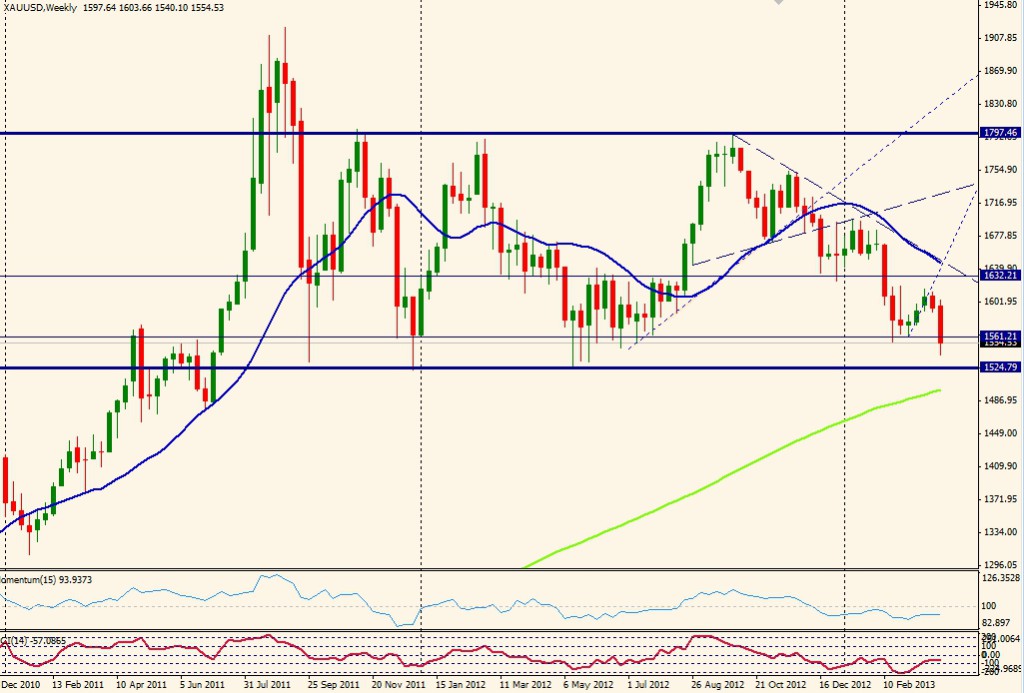Screen dimensions: 1024x693
Task: Select the 1524.79 support level label
Action: 999,367
